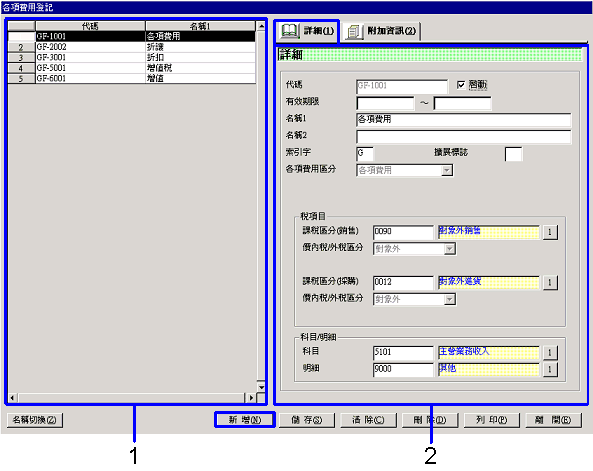Image resolution: width=593 pixels, height=471 pixels.
Task: Open lookup button beside 對象外進貨 field
Action: (550, 282)
